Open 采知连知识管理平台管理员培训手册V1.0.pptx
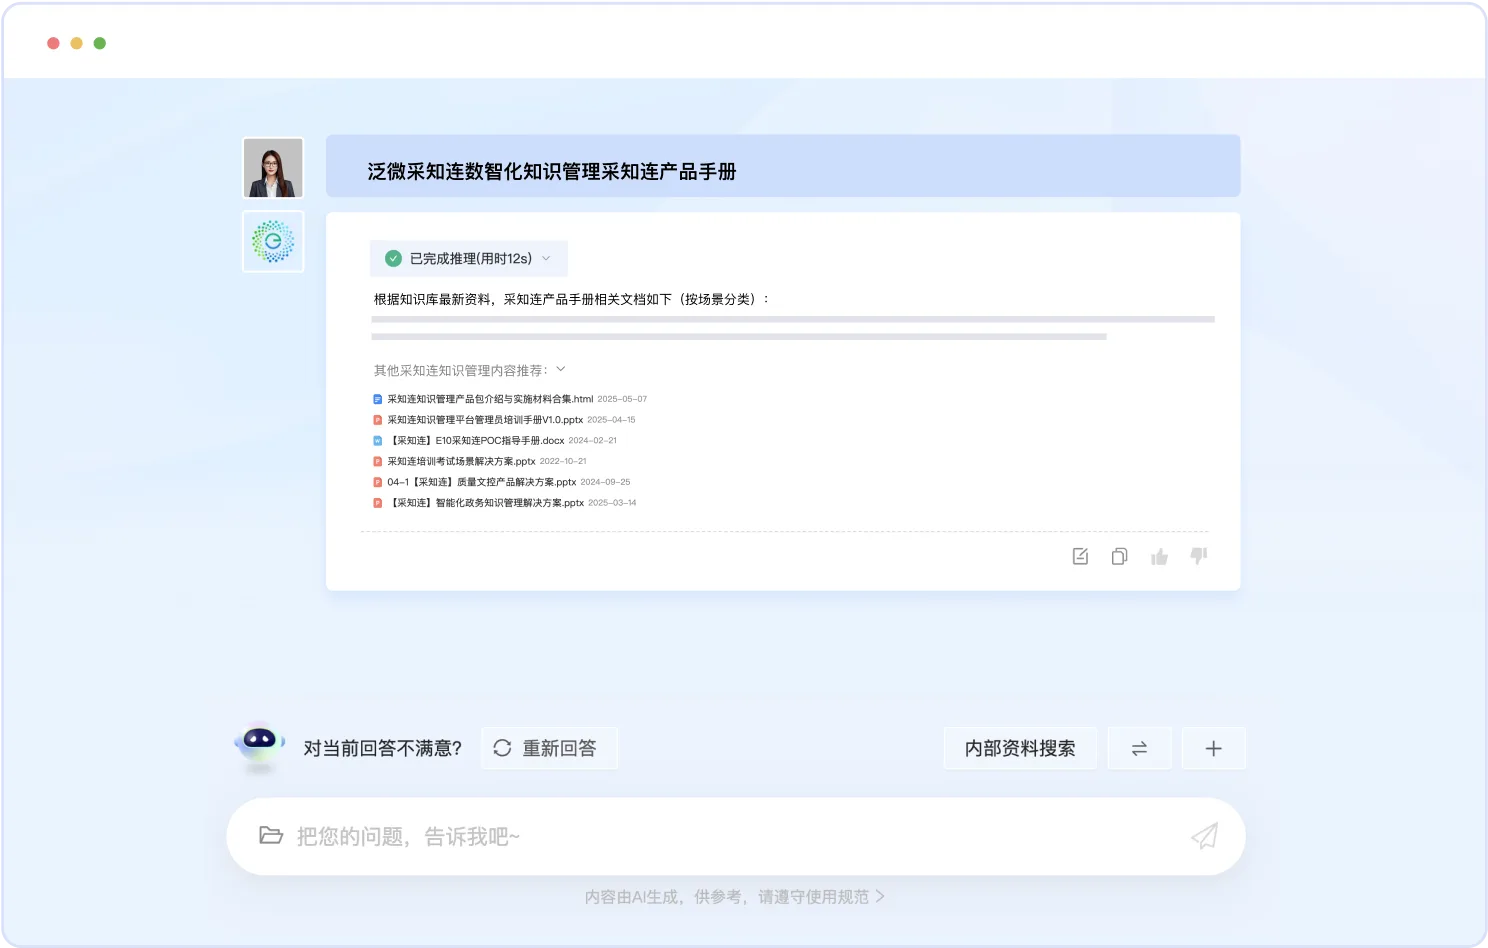Viewport: 1488px width, 948px height. 485,420
